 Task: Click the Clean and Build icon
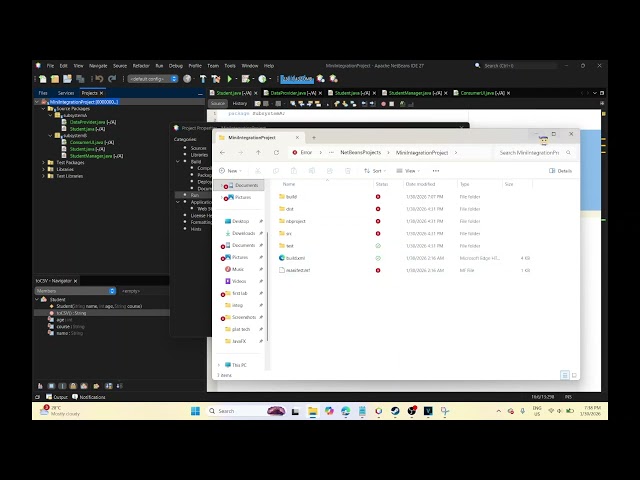(216, 79)
